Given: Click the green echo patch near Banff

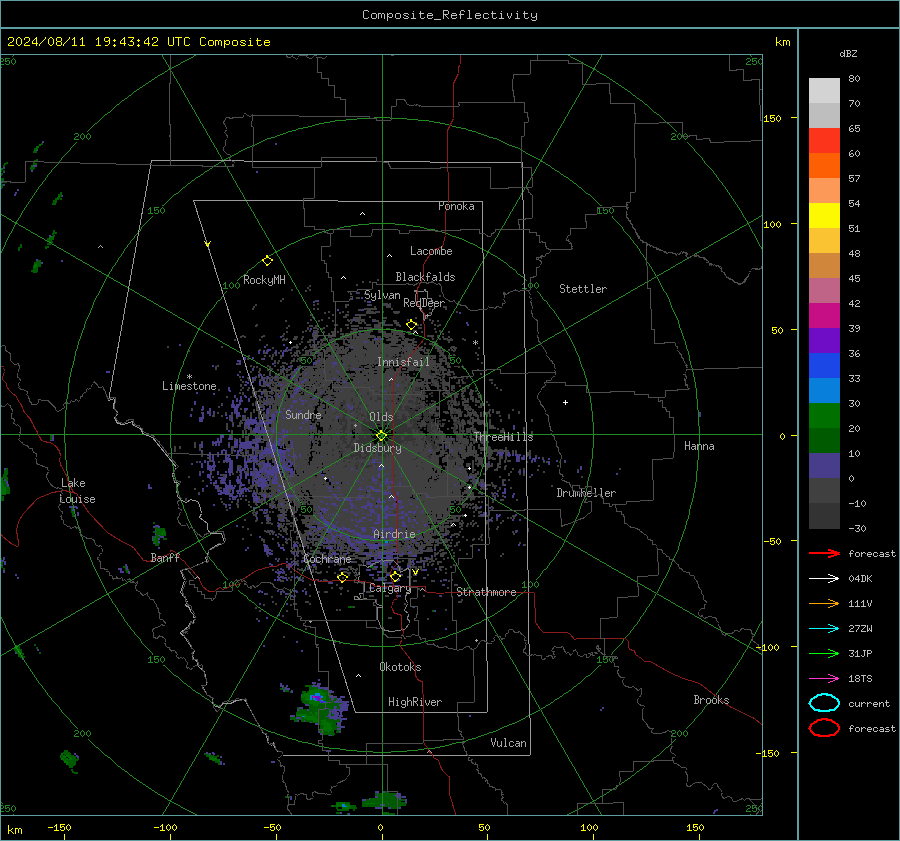Looking at the screenshot, I should [x=159, y=534].
